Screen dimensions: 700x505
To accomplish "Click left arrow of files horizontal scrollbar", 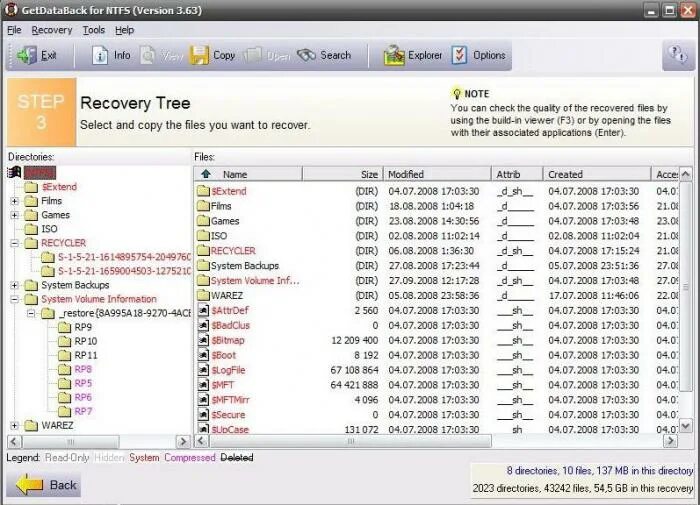I will [x=201, y=441].
